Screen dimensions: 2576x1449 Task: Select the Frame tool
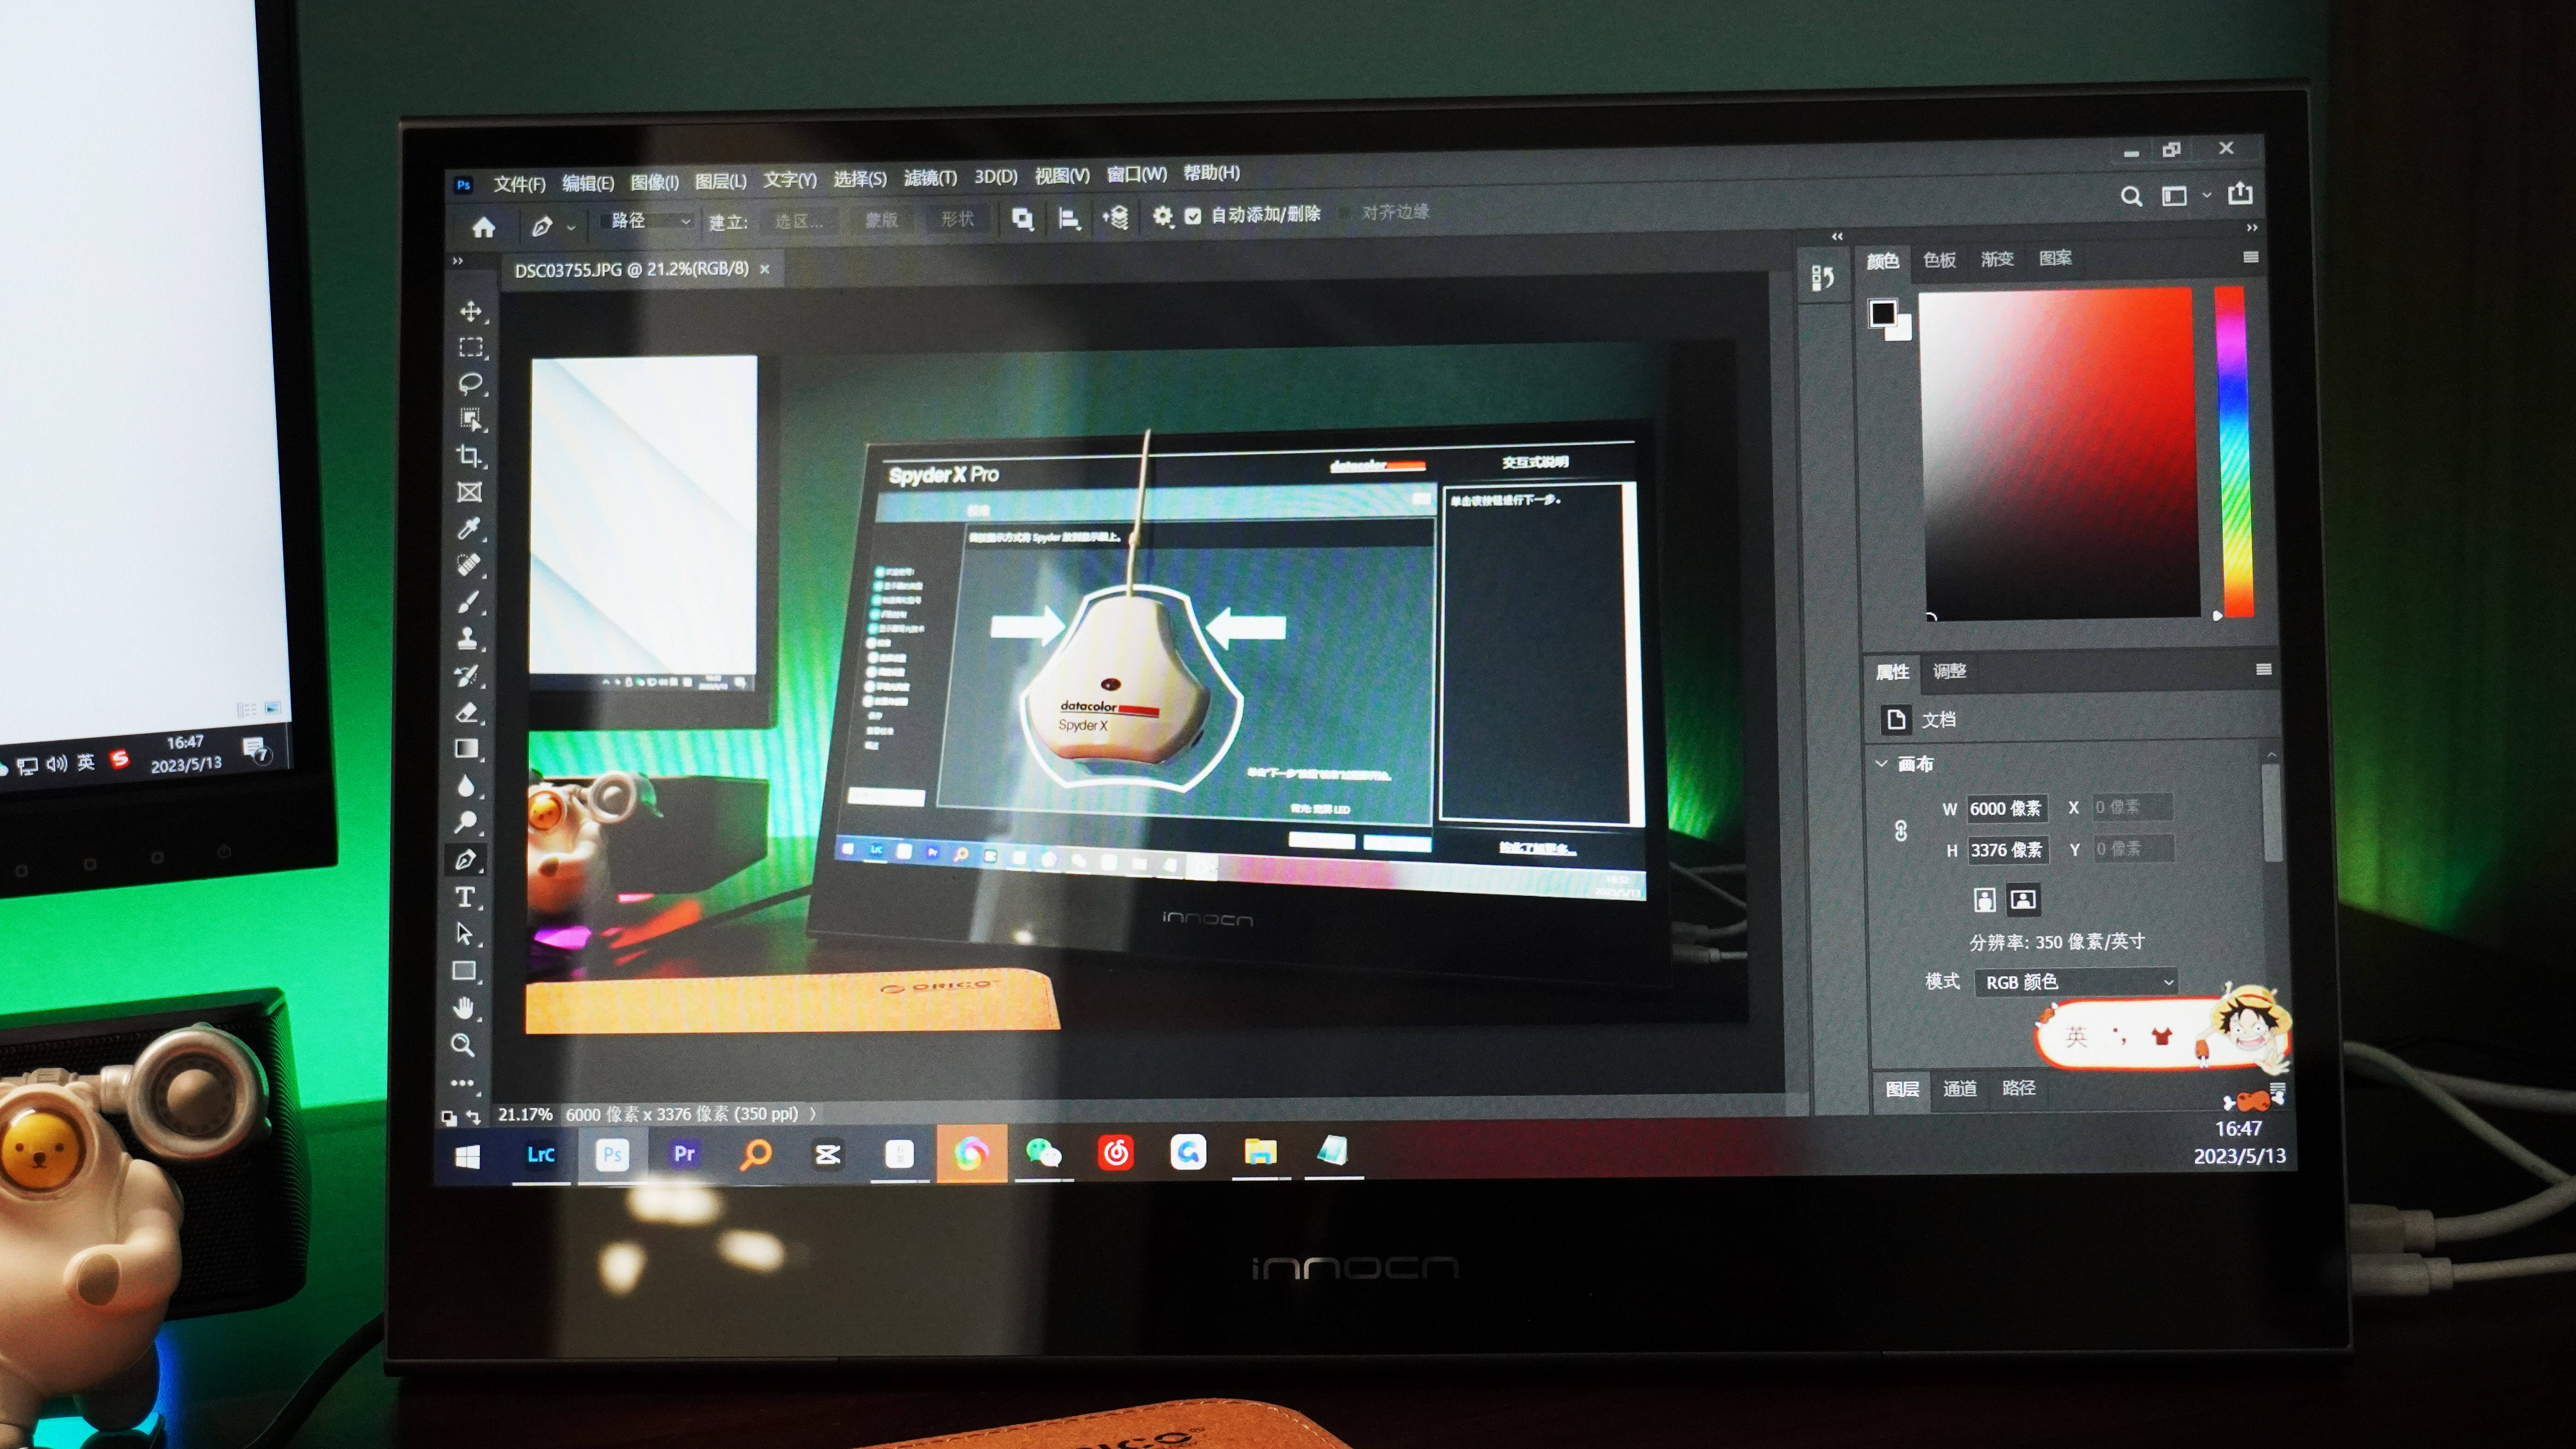click(469, 492)
